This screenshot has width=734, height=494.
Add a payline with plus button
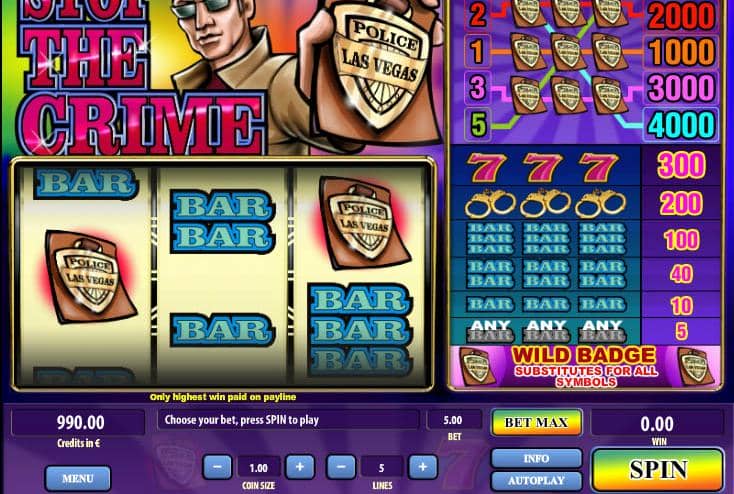pyautogui.click(x=423, y=467)
